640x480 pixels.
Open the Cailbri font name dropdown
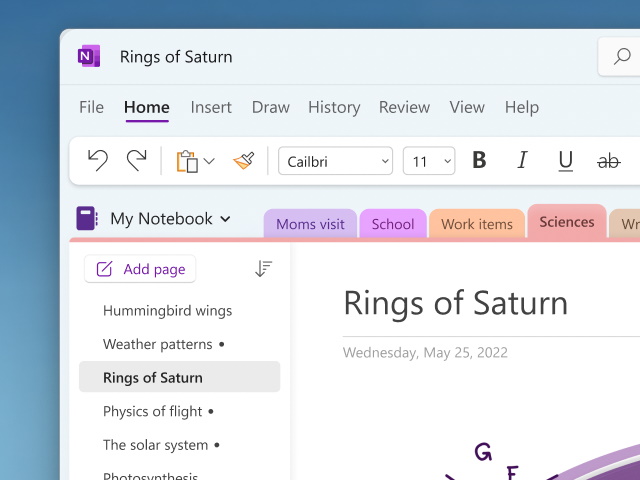point(336,161)
